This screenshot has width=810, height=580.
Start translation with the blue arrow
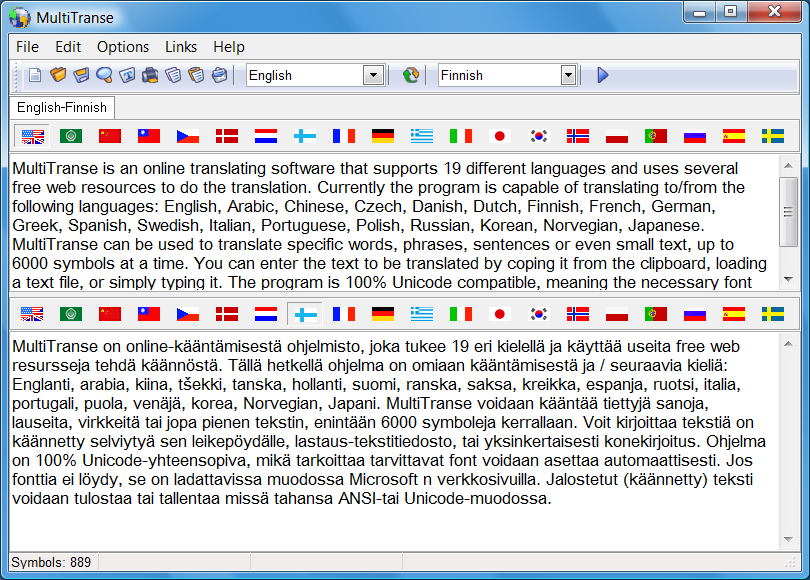[603, 74]
